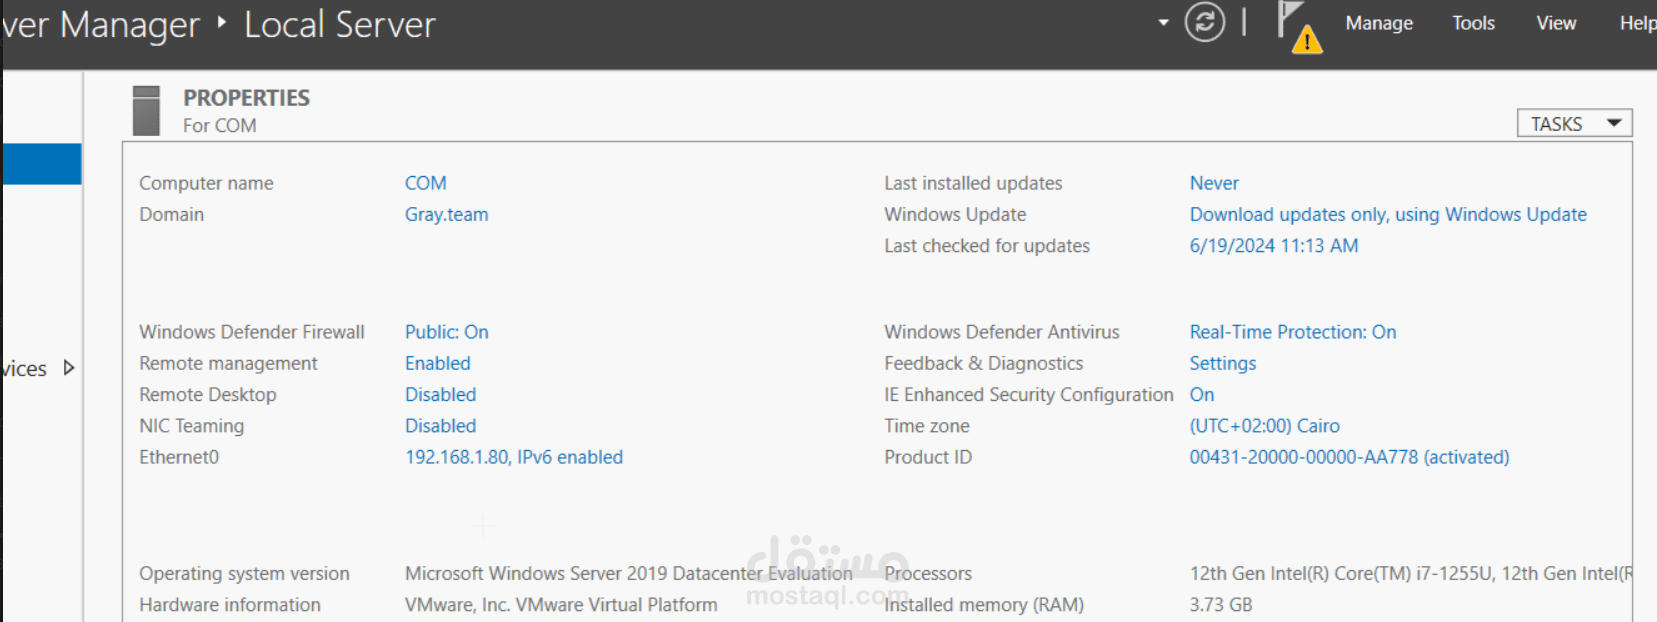1657x622 pixels.
Task: Open the View menu
Action: (x=1556, y=23)
